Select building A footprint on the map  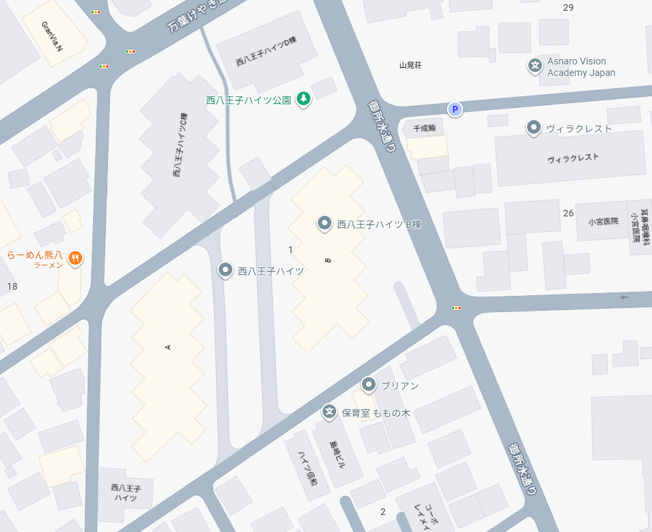click(168, 367)
